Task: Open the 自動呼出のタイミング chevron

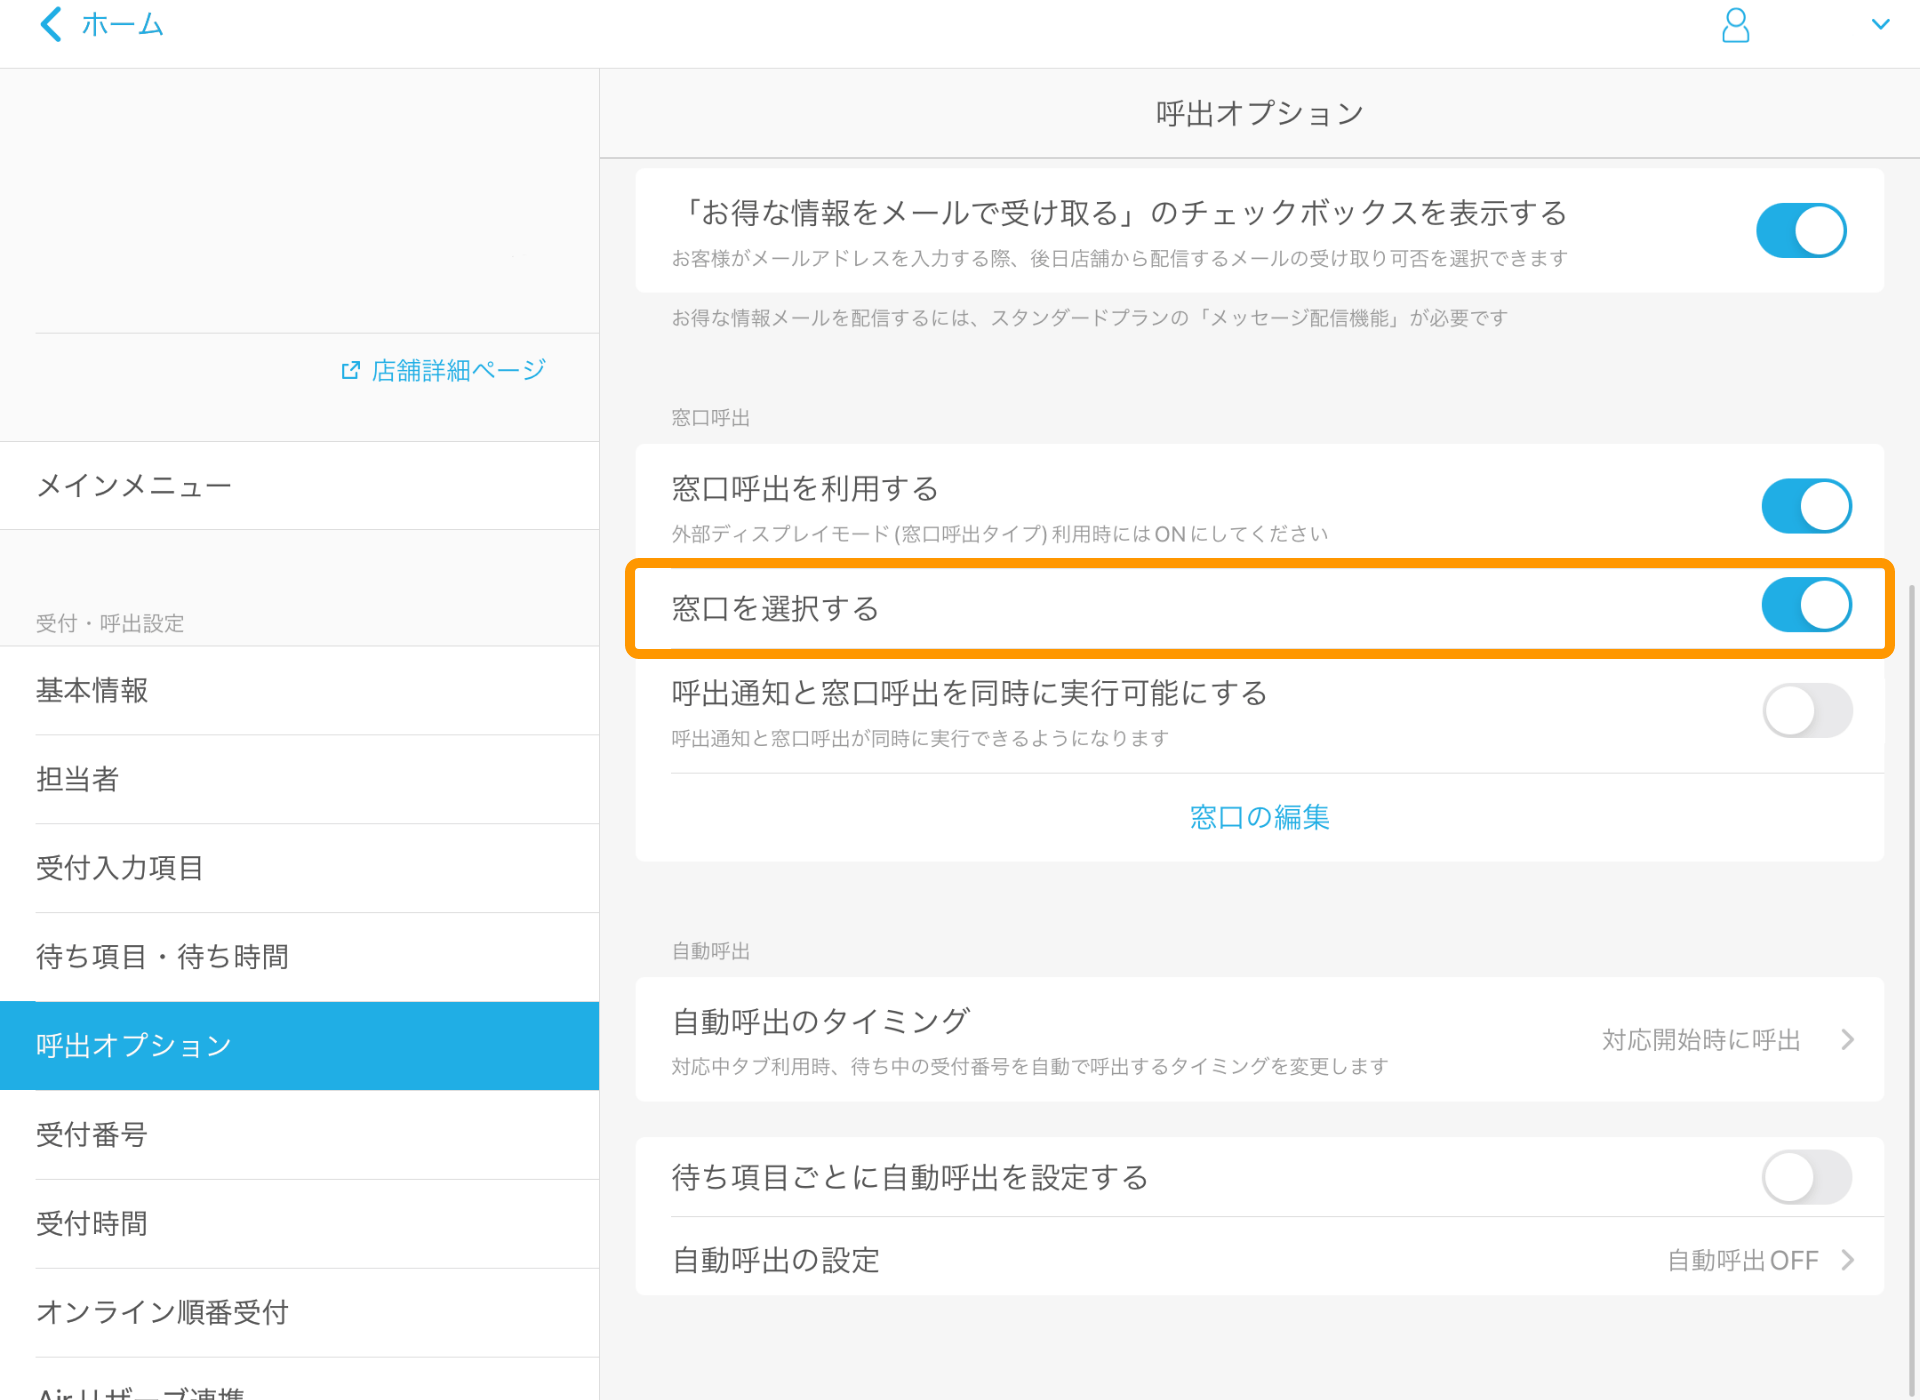Action: click(1847, 1040)
